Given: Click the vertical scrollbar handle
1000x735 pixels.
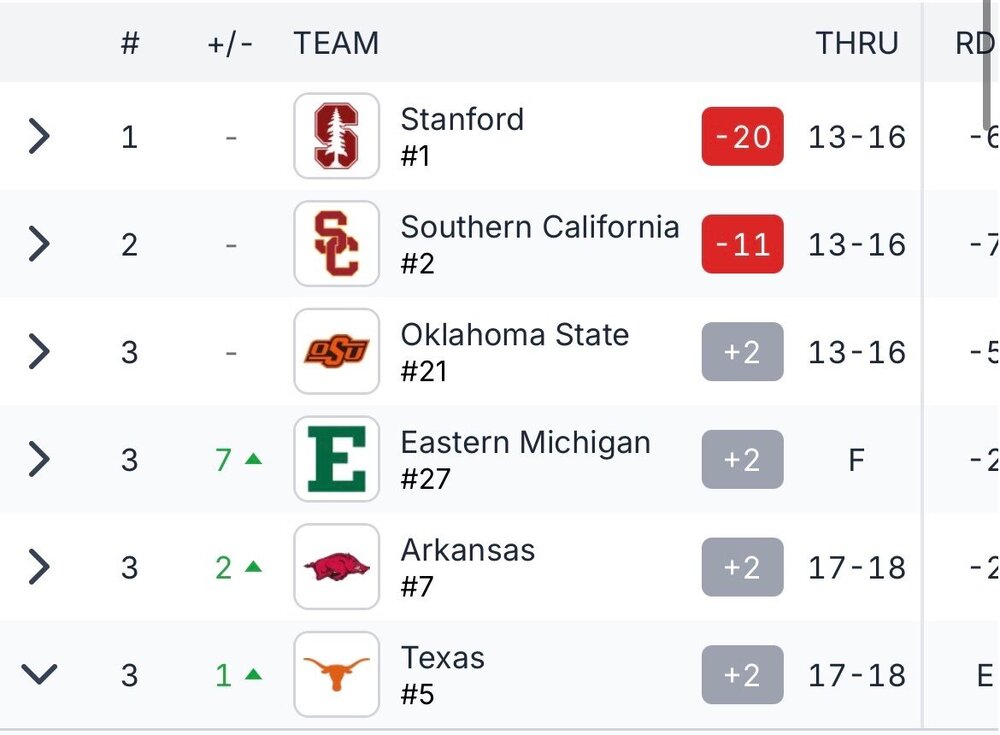Looking at the screenshot, I should (988, 64).
